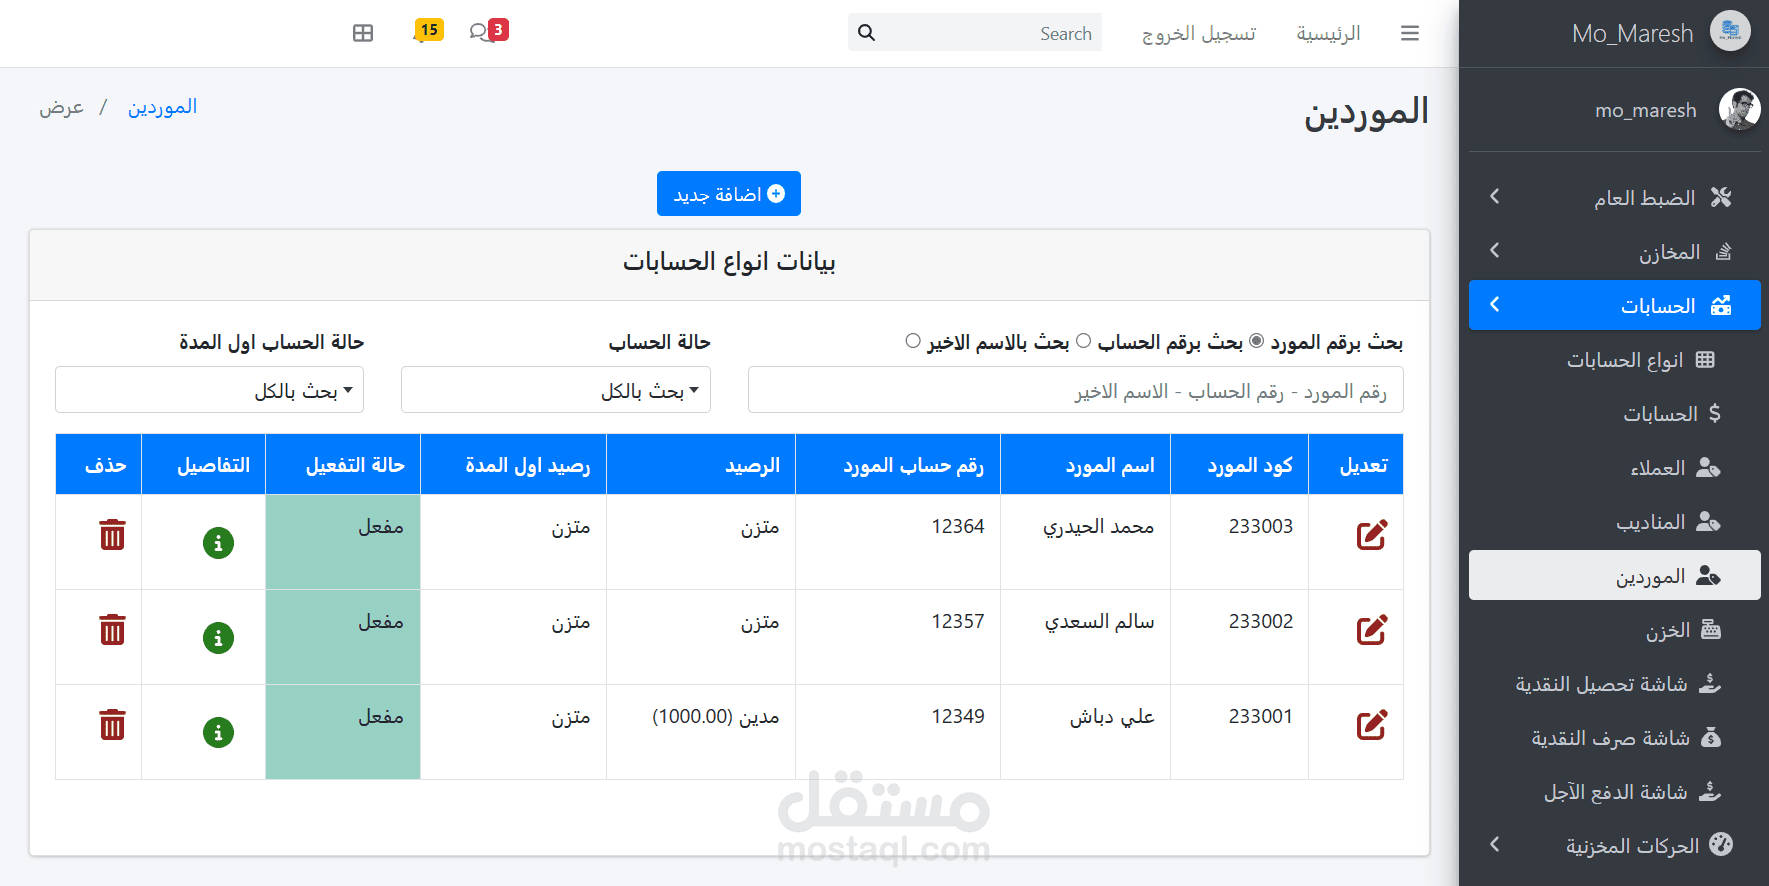Edit supplier سالم السعدي with pencil icon

1371,630
